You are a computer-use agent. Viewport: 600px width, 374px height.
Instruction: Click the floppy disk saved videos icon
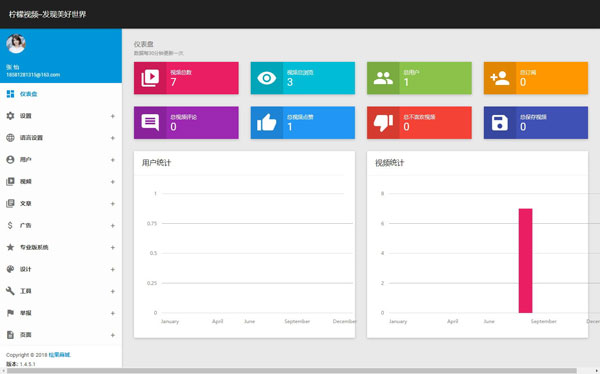[x=500, y=122]
